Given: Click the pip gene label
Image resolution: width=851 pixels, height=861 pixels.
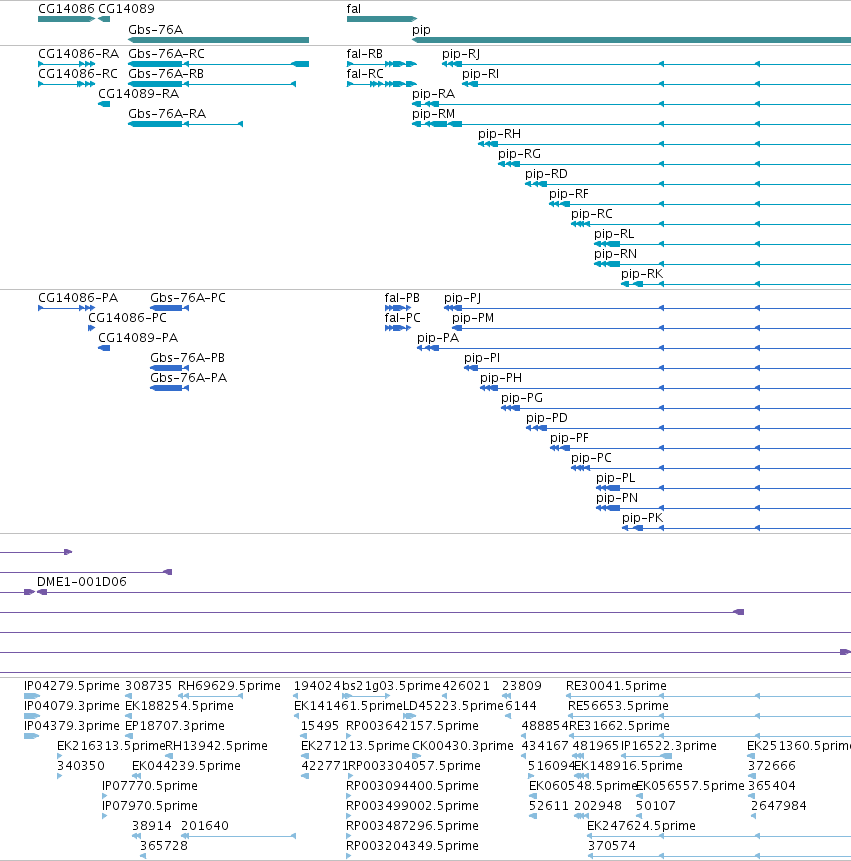Looking at the screenshot, I should pos(421,30).
